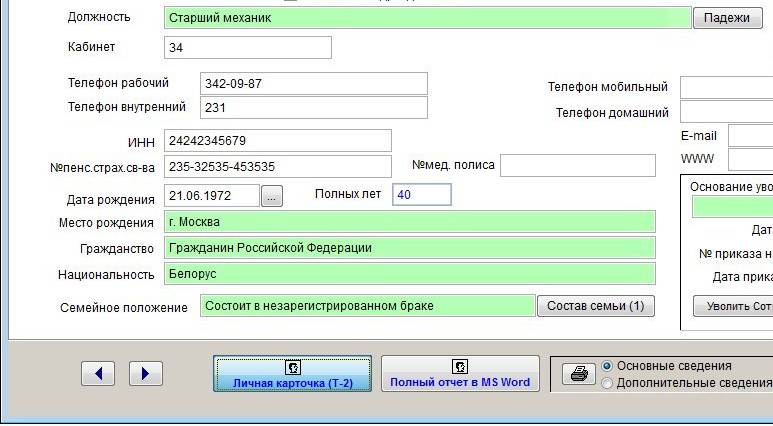Select Дополнительные сведения radio option

607,383
